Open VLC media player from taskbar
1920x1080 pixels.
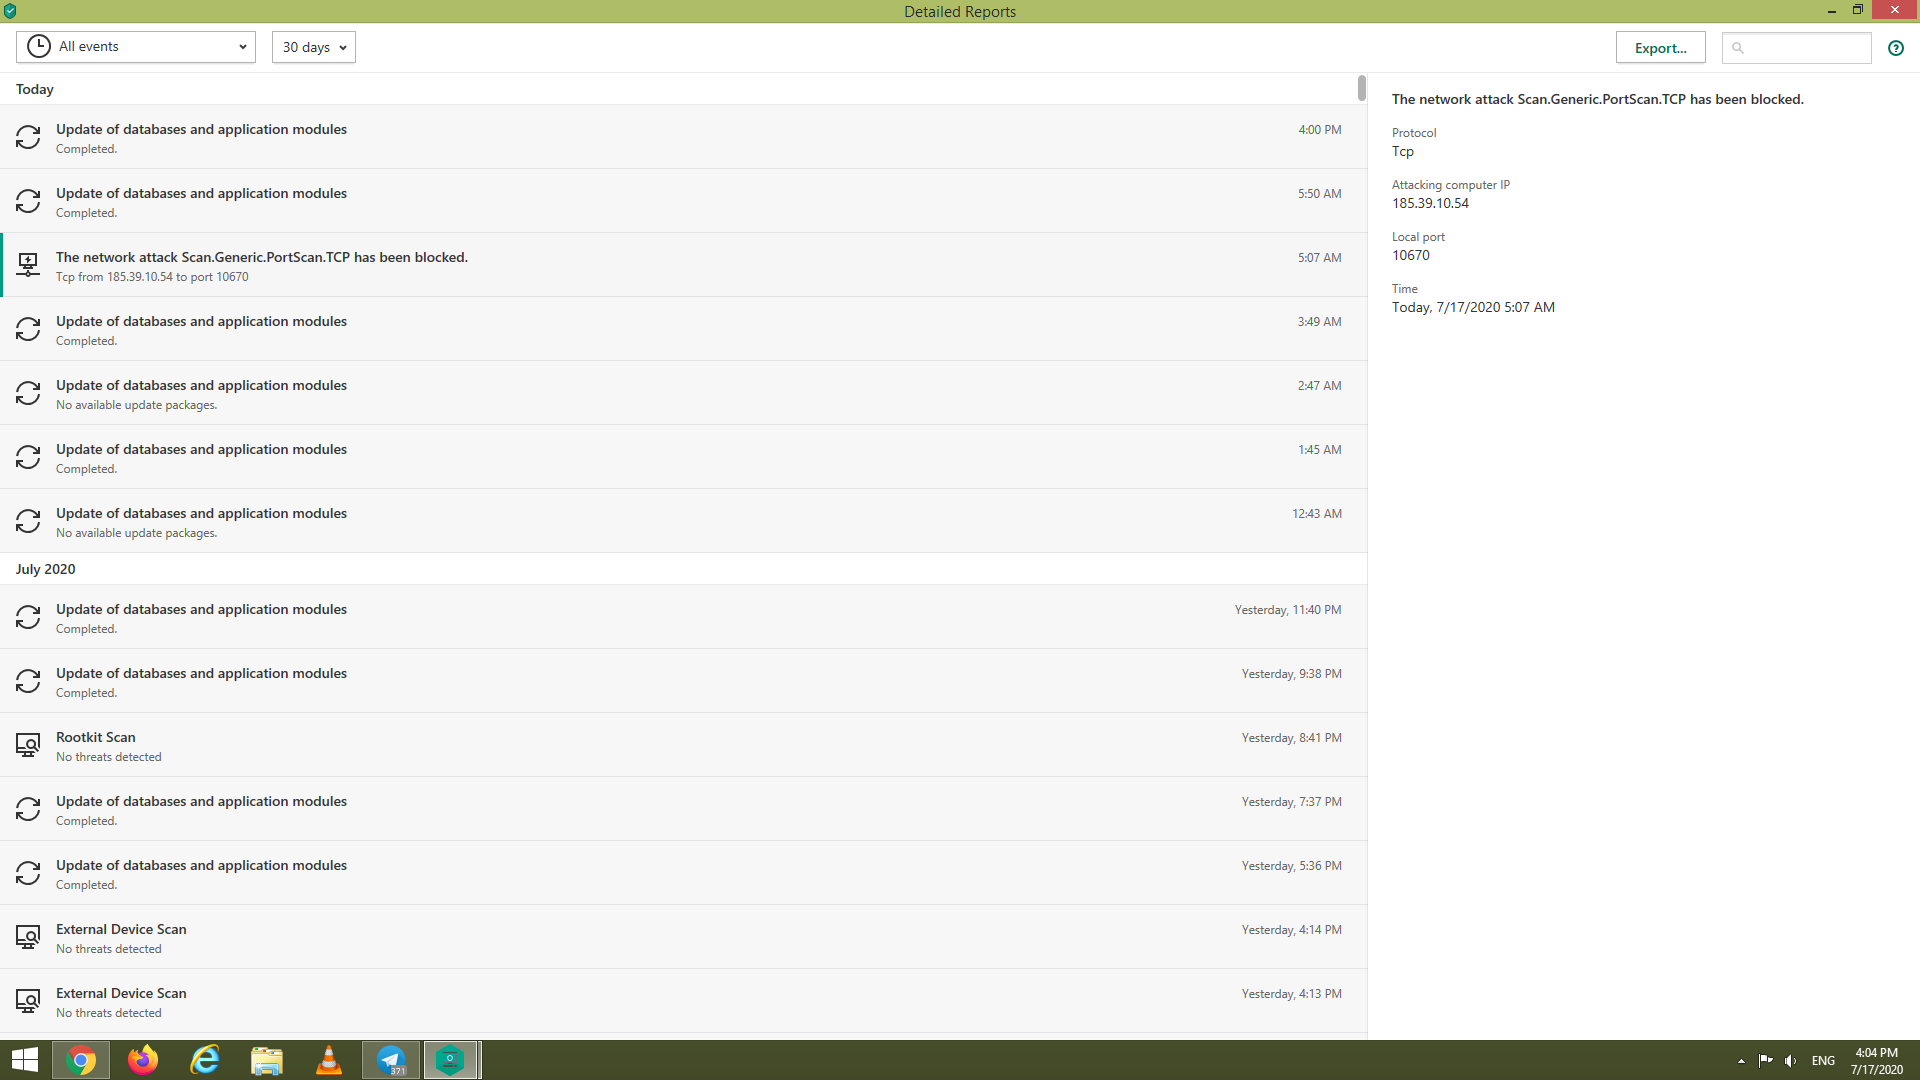[328, 1060]
